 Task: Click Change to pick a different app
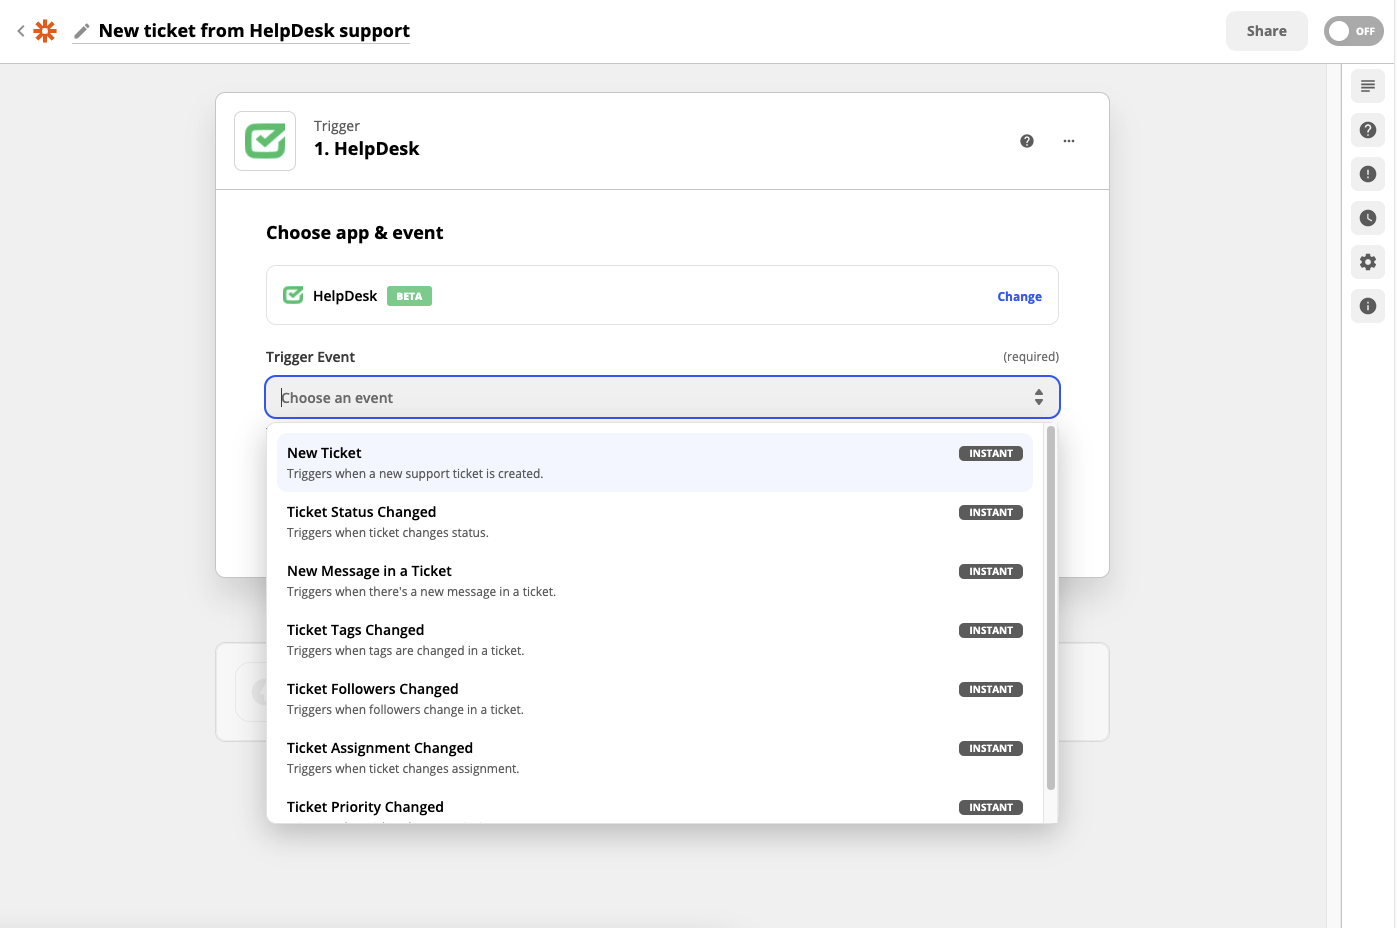coord(1019,297)
